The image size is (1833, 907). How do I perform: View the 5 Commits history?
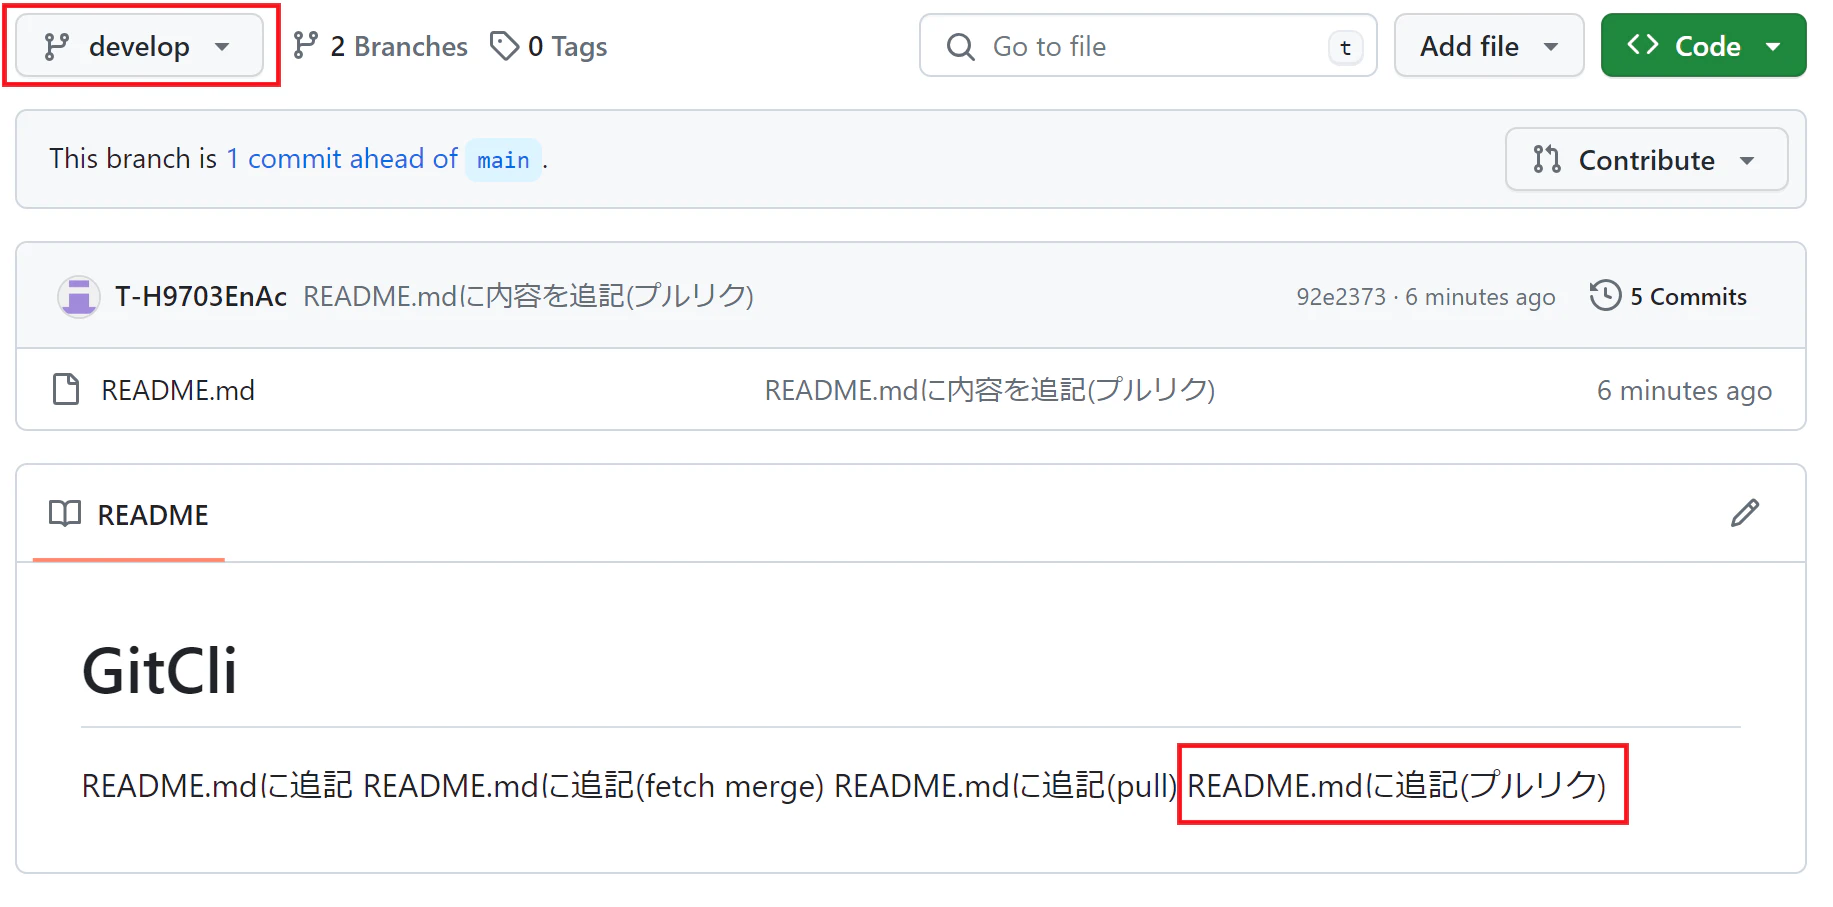[x=1668, y=297]
